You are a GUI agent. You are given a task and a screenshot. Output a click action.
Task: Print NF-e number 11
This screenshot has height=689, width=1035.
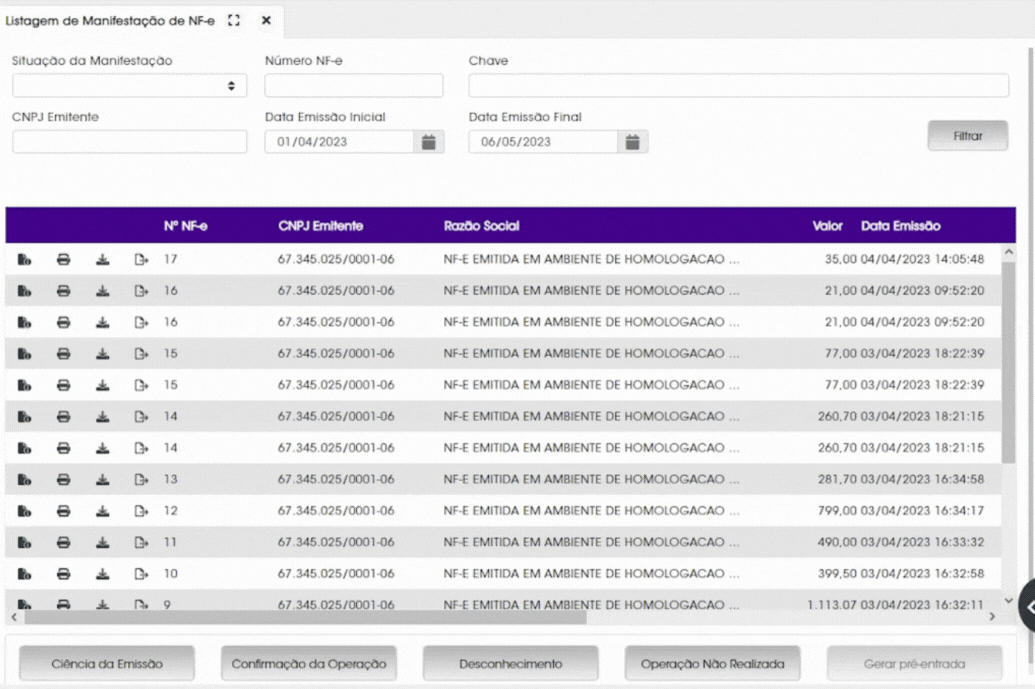pos(63,542)
